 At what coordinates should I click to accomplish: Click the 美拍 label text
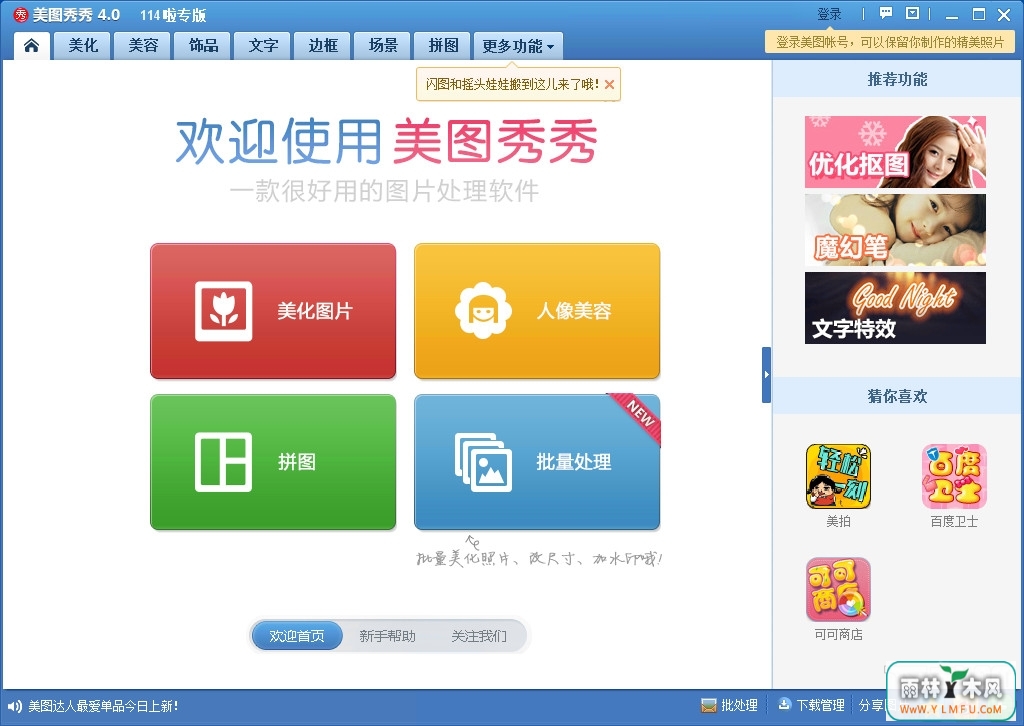click(839, 521)
